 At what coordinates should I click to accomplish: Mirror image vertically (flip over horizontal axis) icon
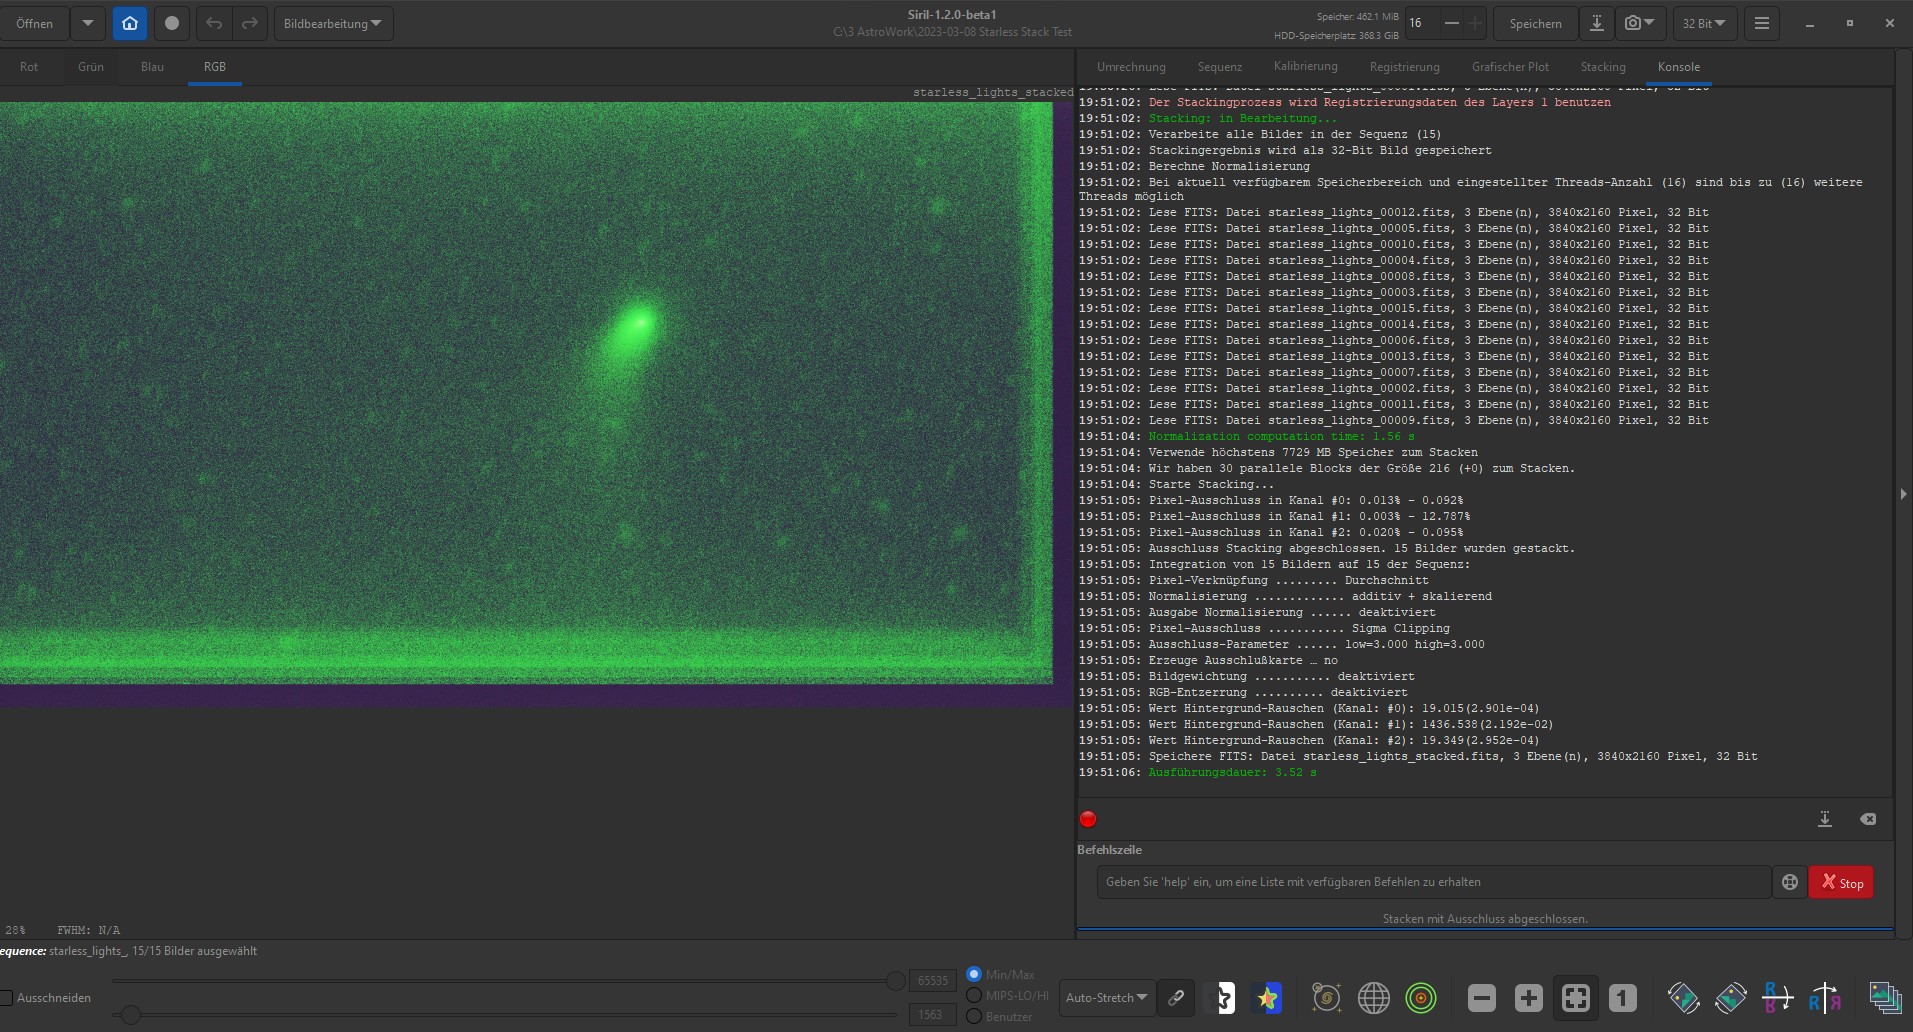[1778, 997]
